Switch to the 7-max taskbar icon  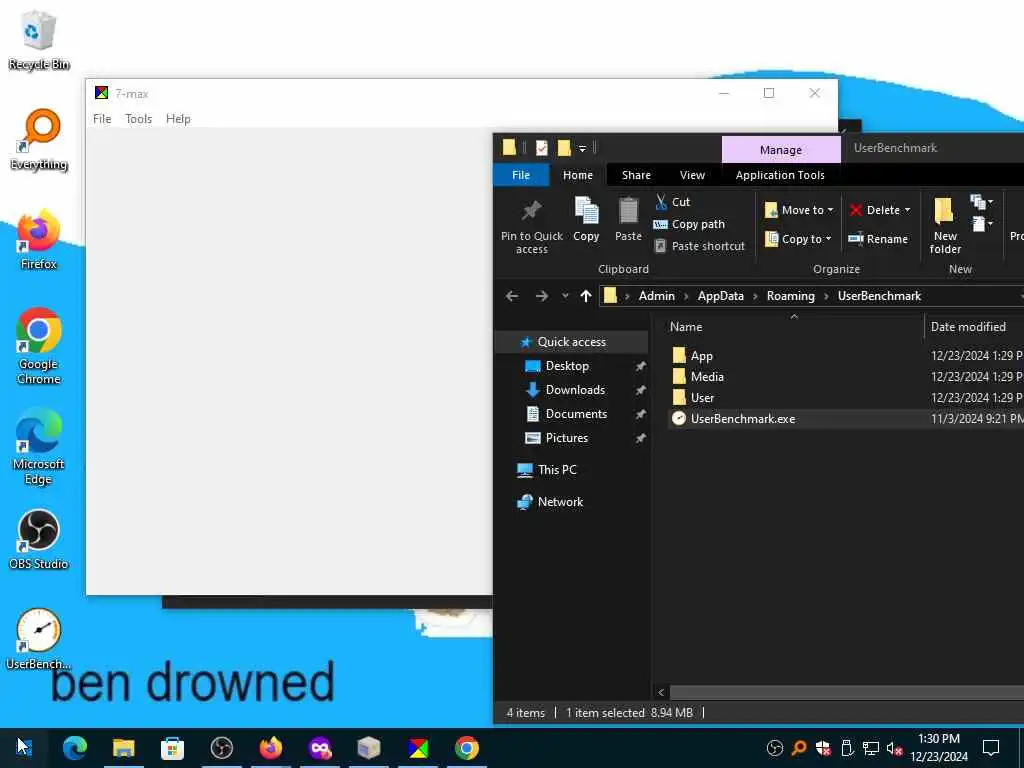click(418, 748)
